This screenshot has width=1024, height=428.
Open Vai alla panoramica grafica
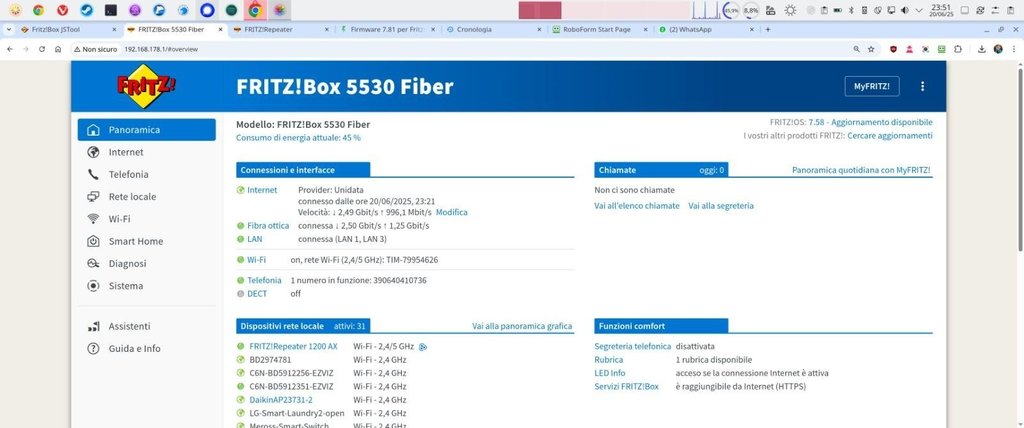pos(522,326)
